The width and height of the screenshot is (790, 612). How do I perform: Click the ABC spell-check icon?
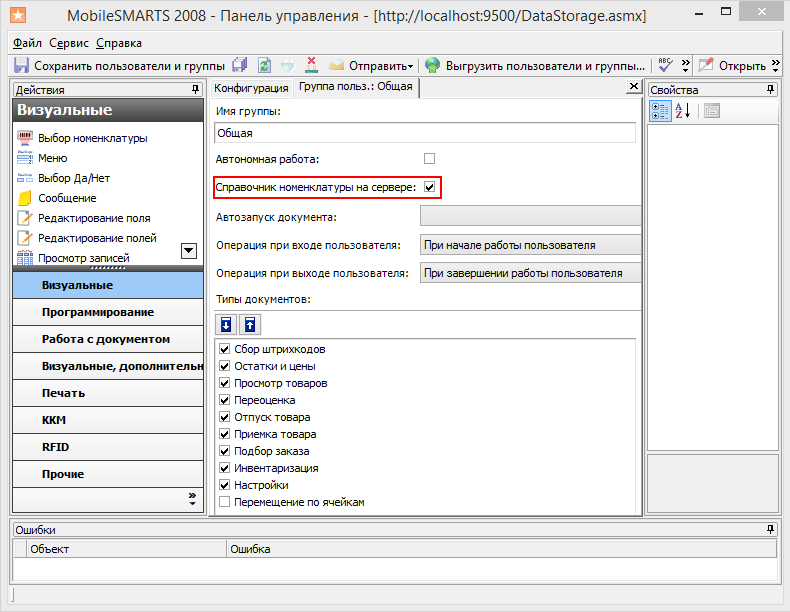tap(665, 65)
